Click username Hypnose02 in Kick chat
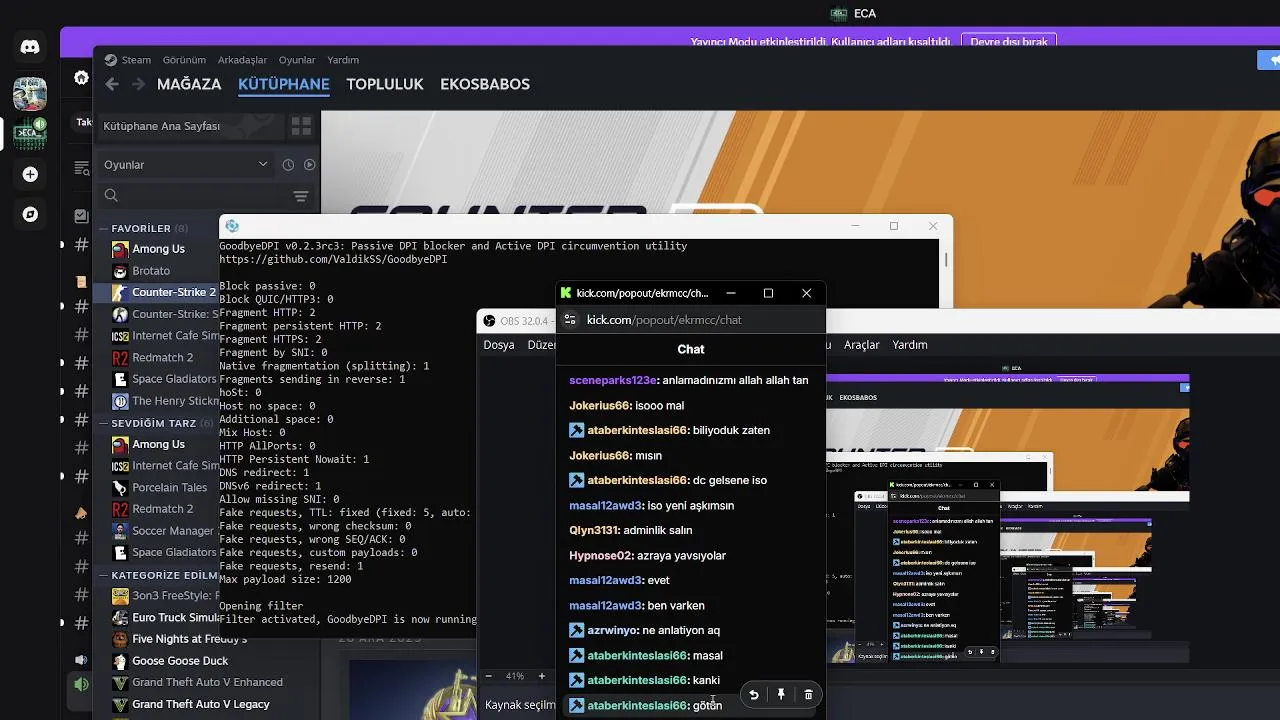 click(x=601, y=555)
